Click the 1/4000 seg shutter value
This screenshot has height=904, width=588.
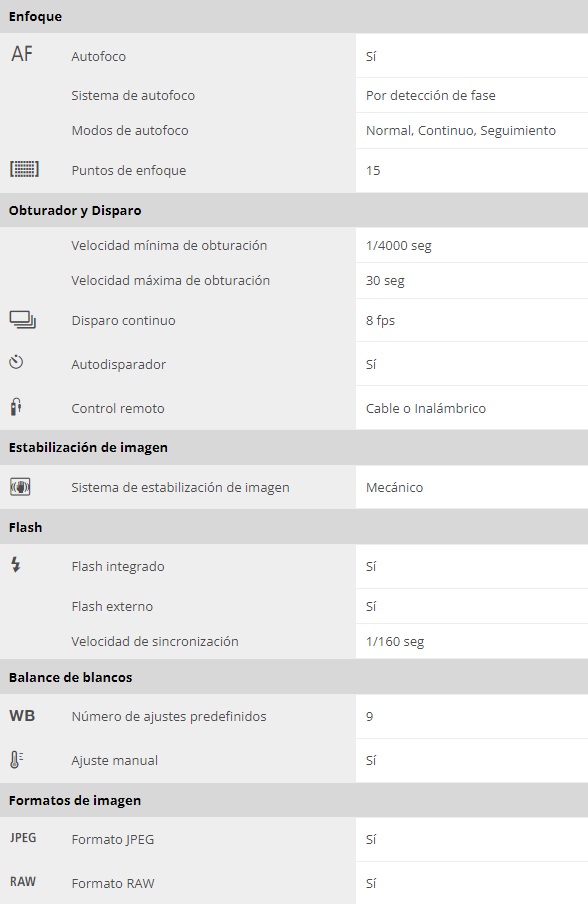399,246
